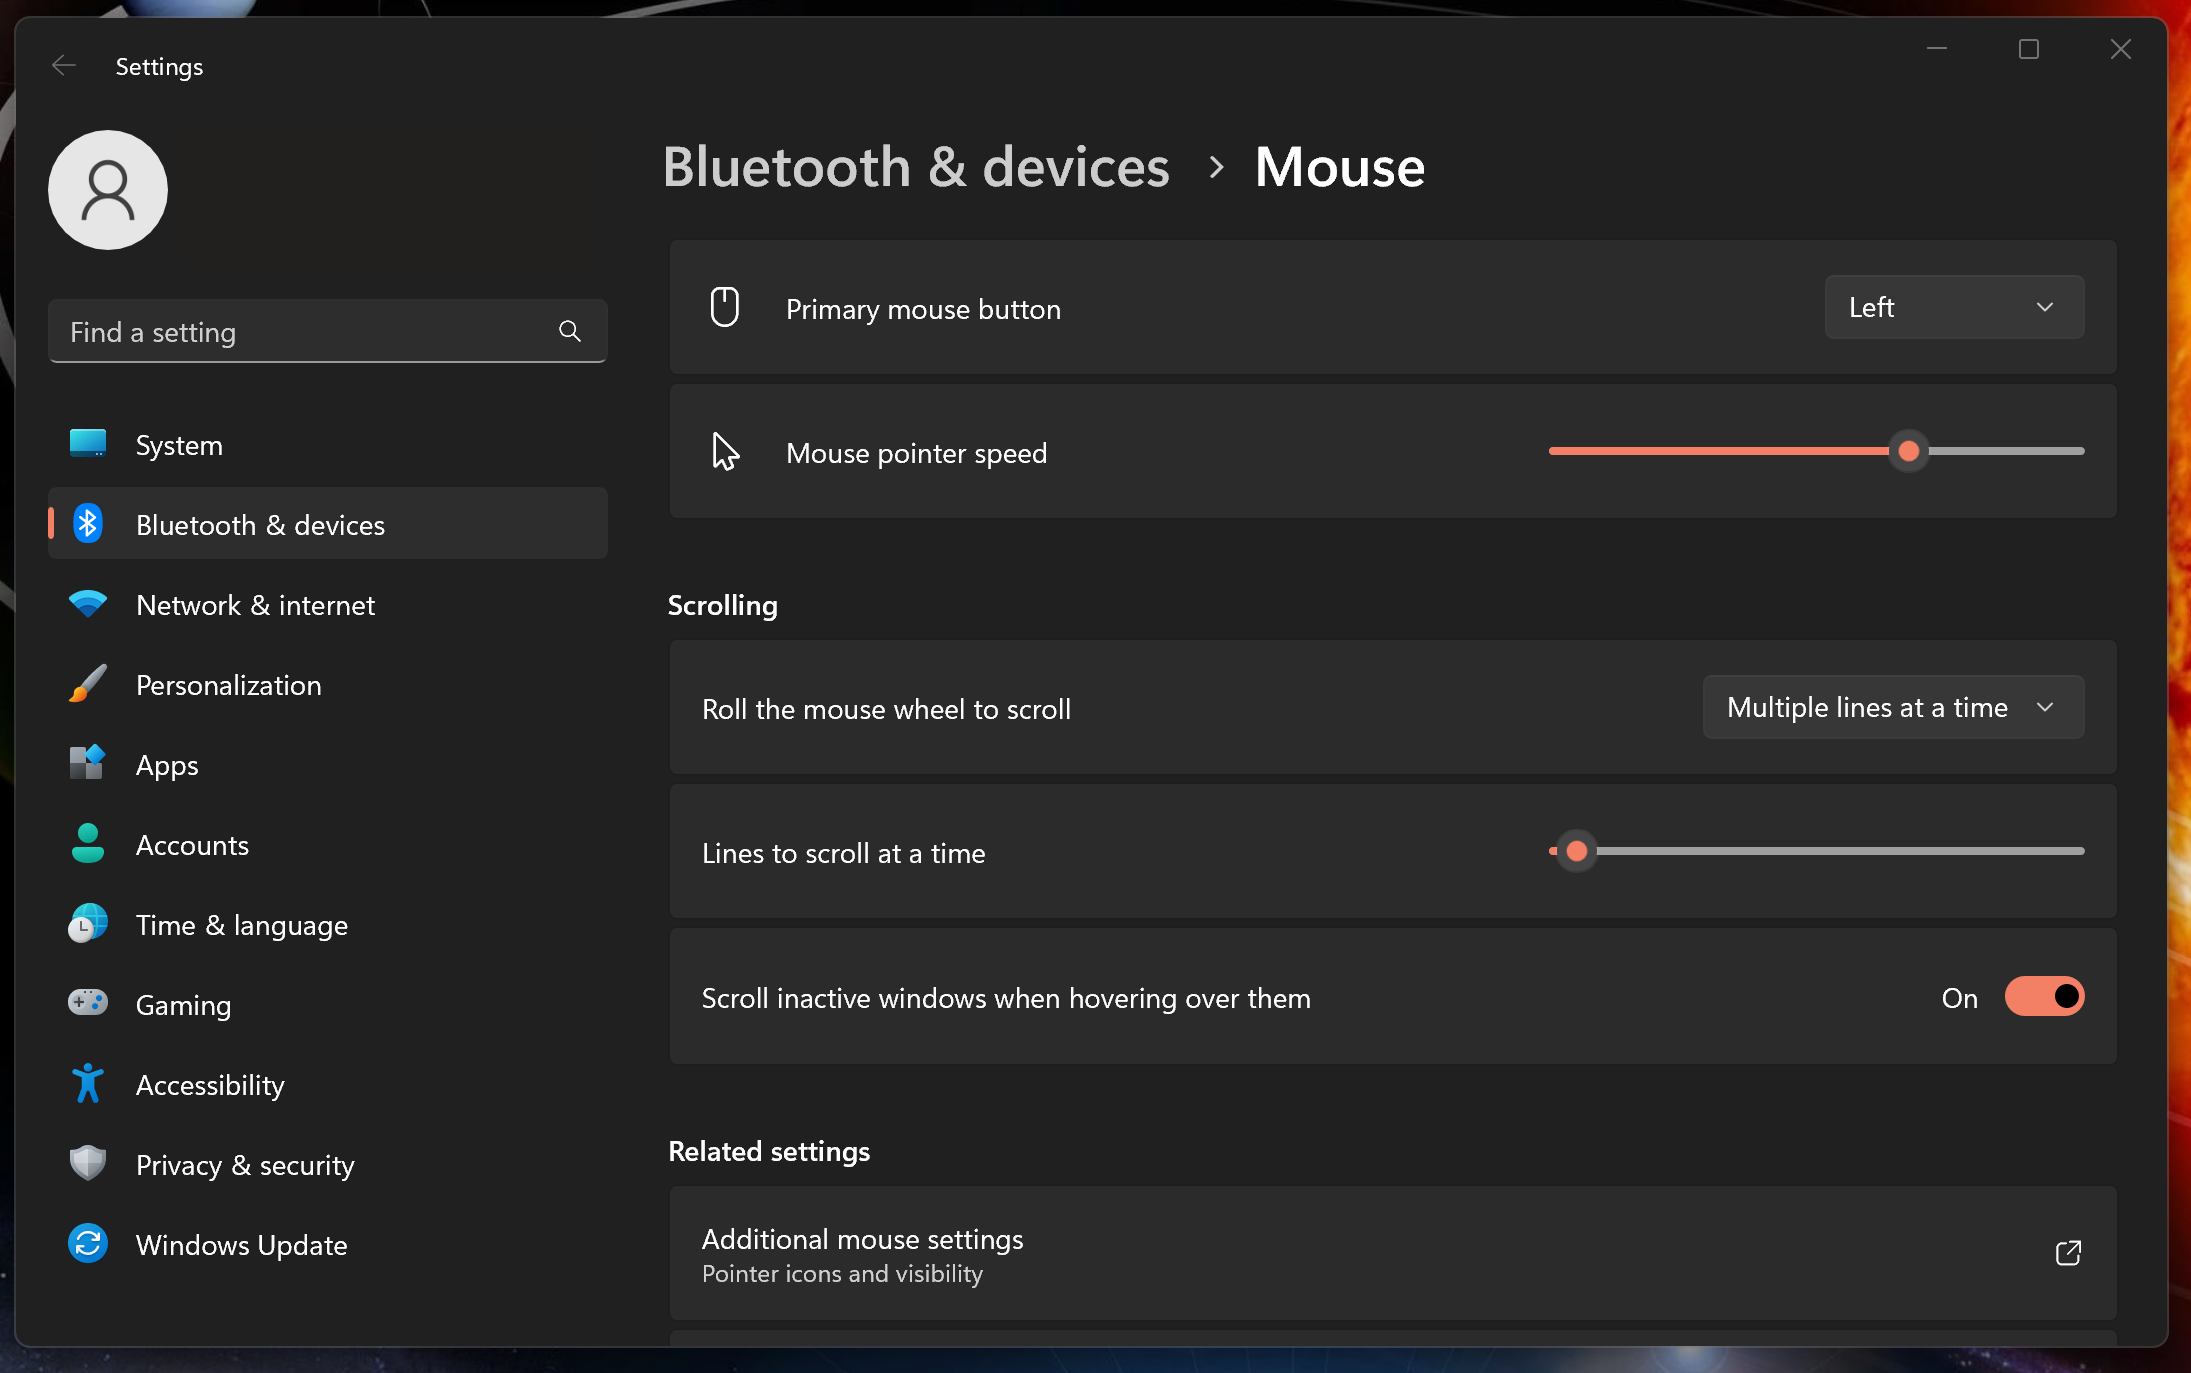The height and width of the screenshot is (1373, 2191).
Task: Expand the mouse wheel scroll behavior dropdown
Action: pos(1891,707)
